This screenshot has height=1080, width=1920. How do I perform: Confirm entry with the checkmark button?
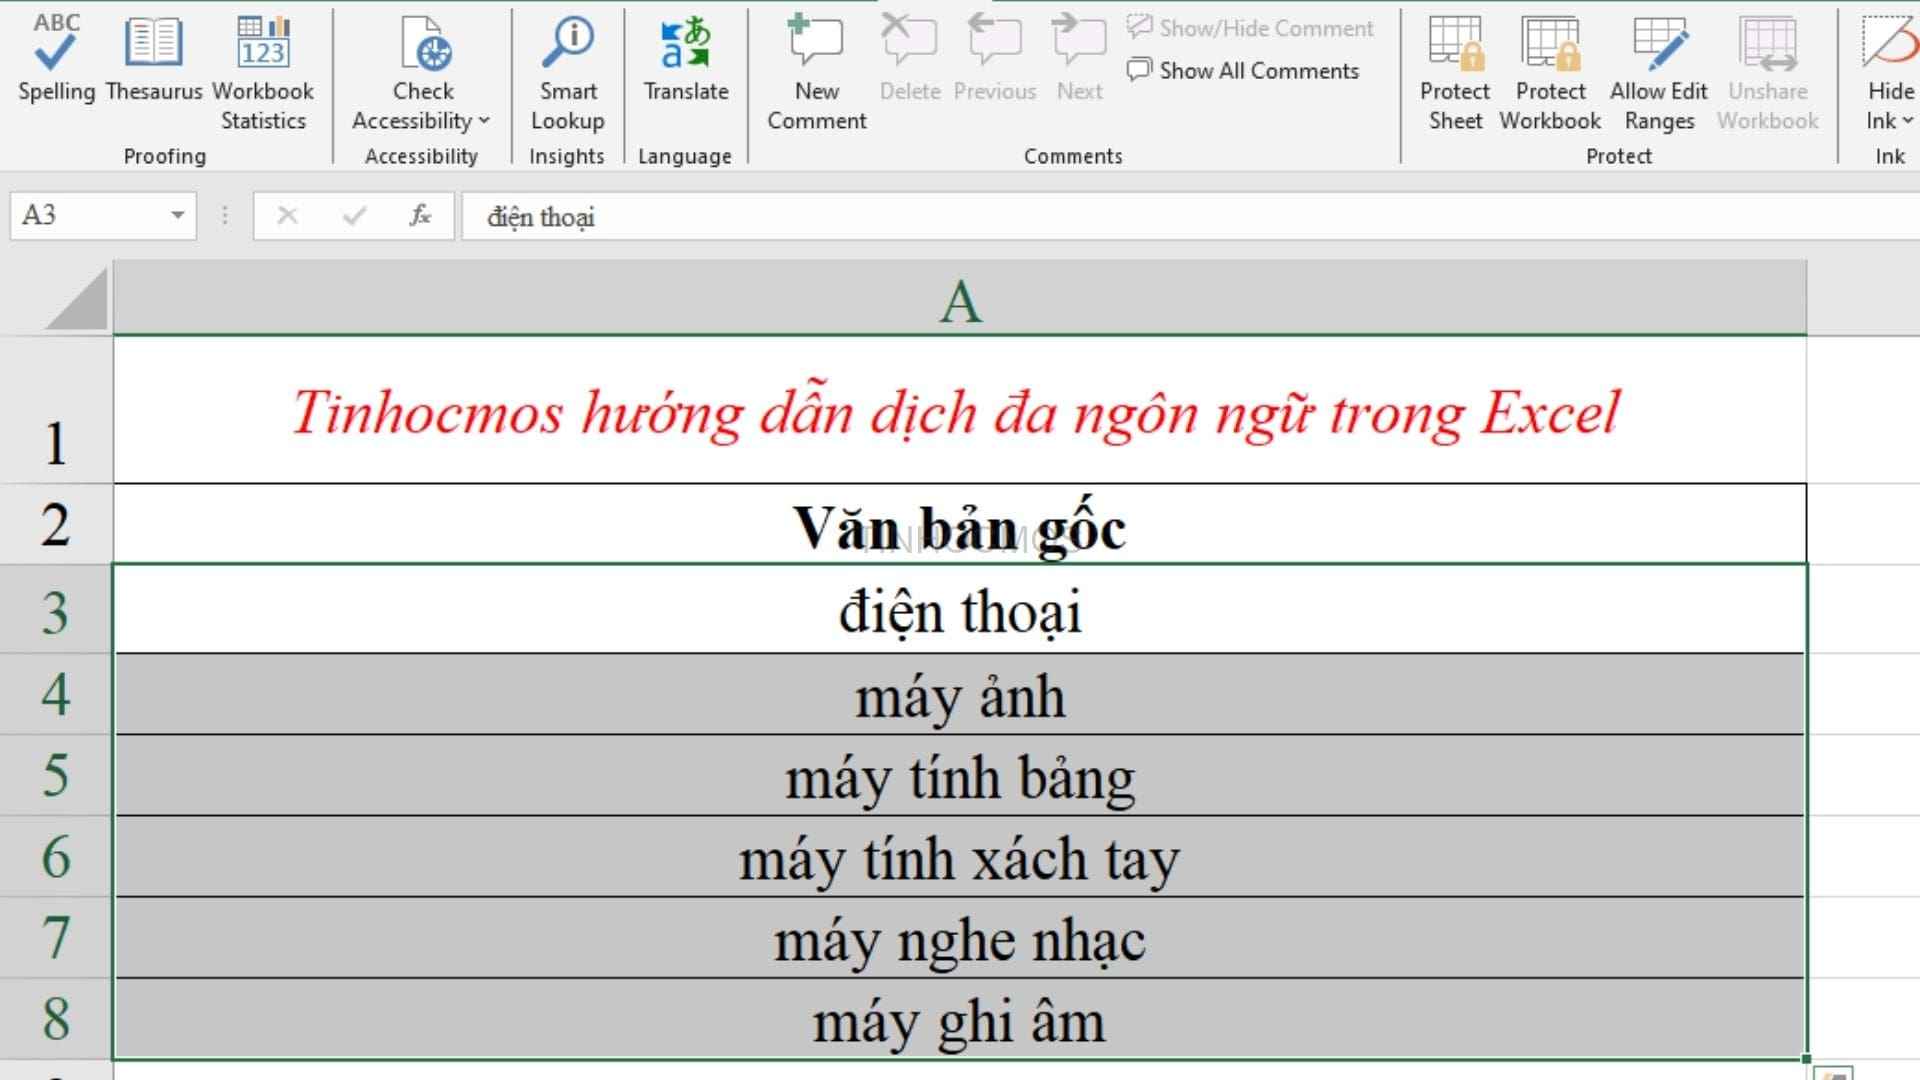[x=354, y=215]
